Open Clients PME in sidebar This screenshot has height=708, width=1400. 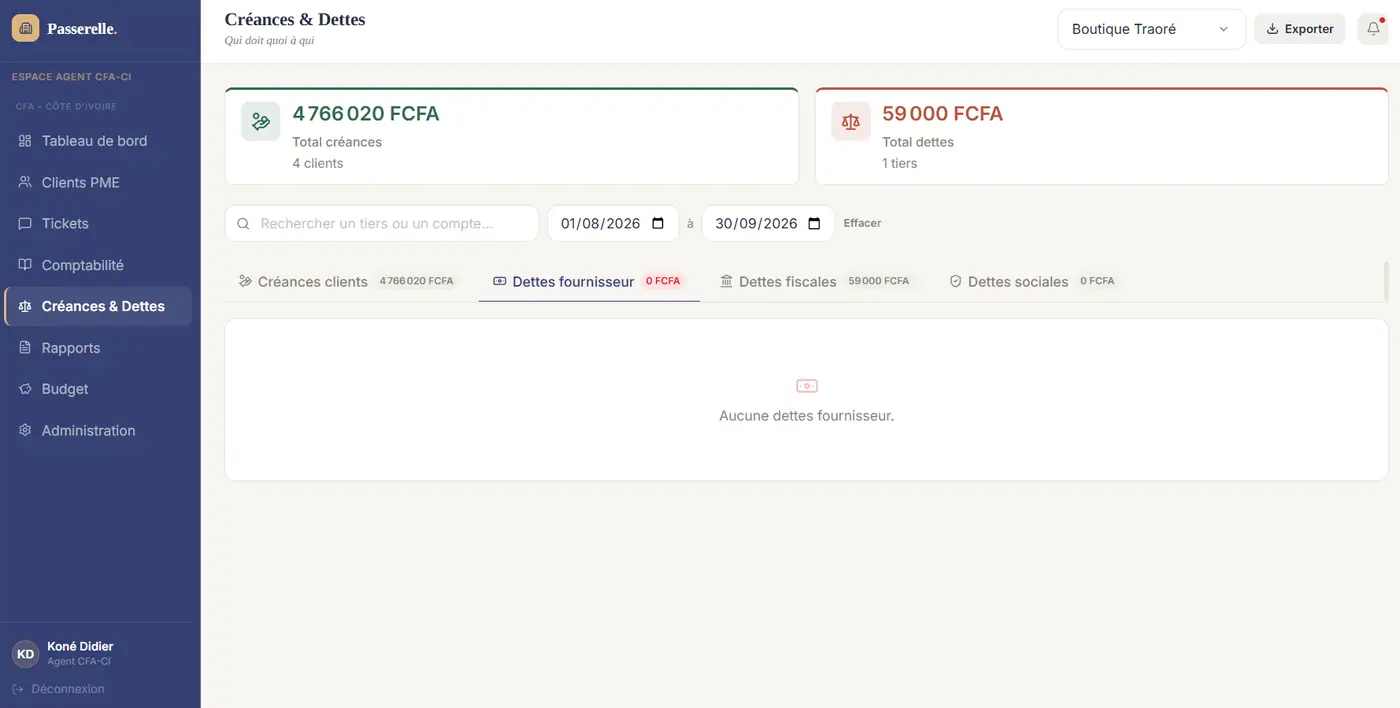(98, 183)
